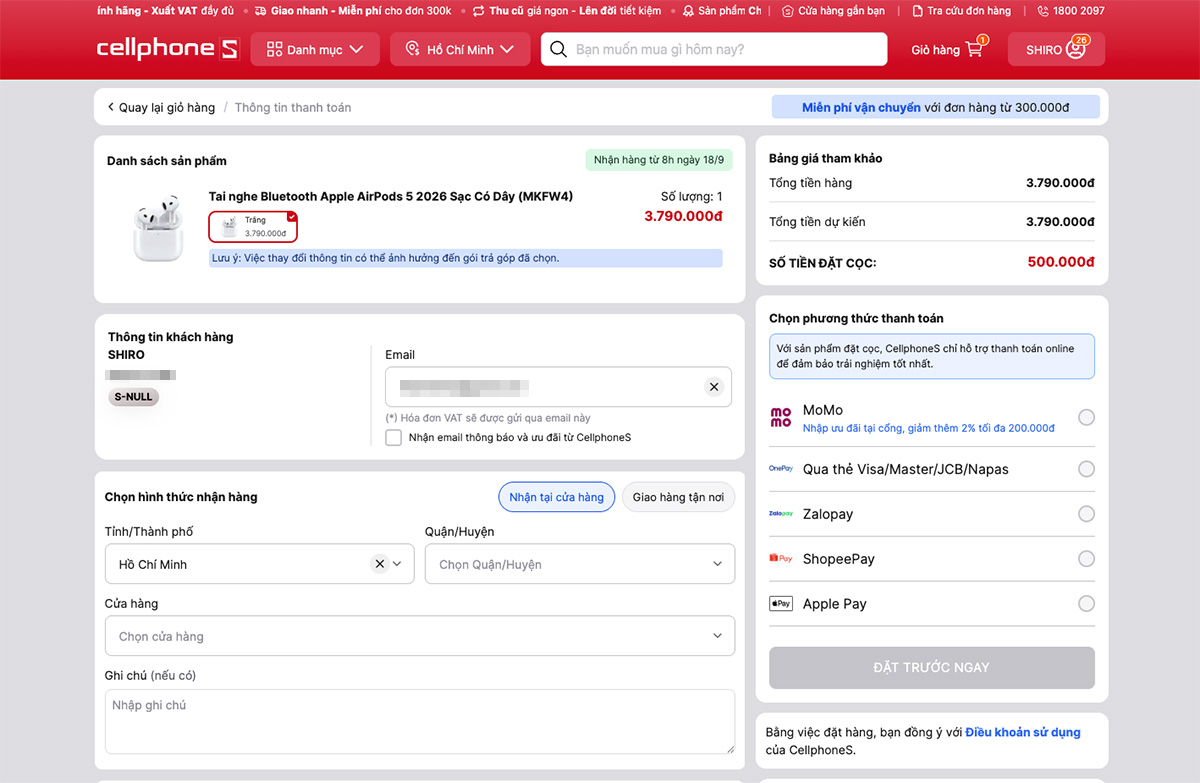Click the back arrow beside Quay lại giỏ hàng
This screenshot has width=1200, height=783.
111,107
